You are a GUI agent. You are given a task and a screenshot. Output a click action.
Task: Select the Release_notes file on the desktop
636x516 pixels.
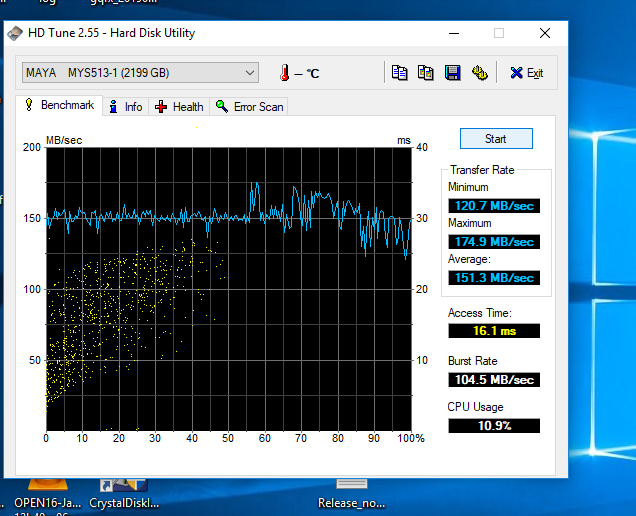pyautogui.click(x=351, y=490)
